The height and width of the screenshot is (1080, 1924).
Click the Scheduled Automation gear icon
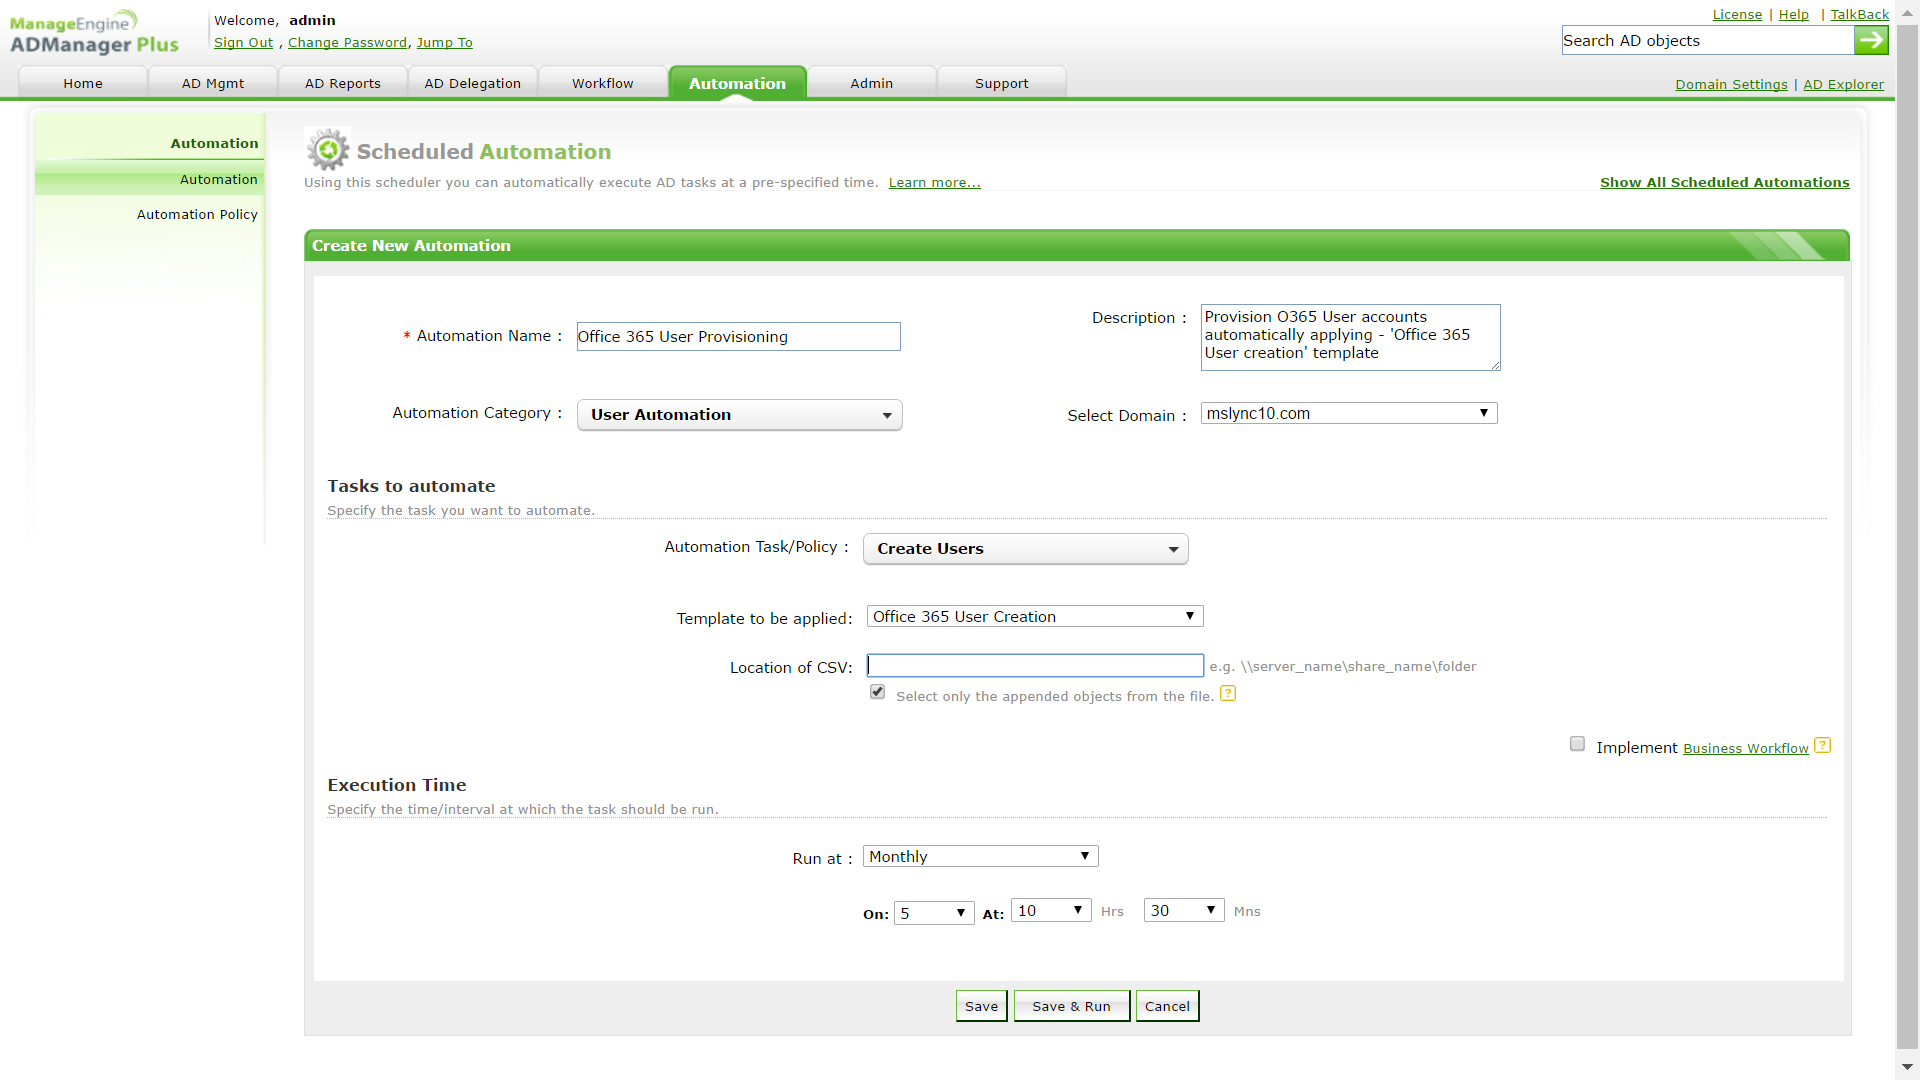pos(328,150)
